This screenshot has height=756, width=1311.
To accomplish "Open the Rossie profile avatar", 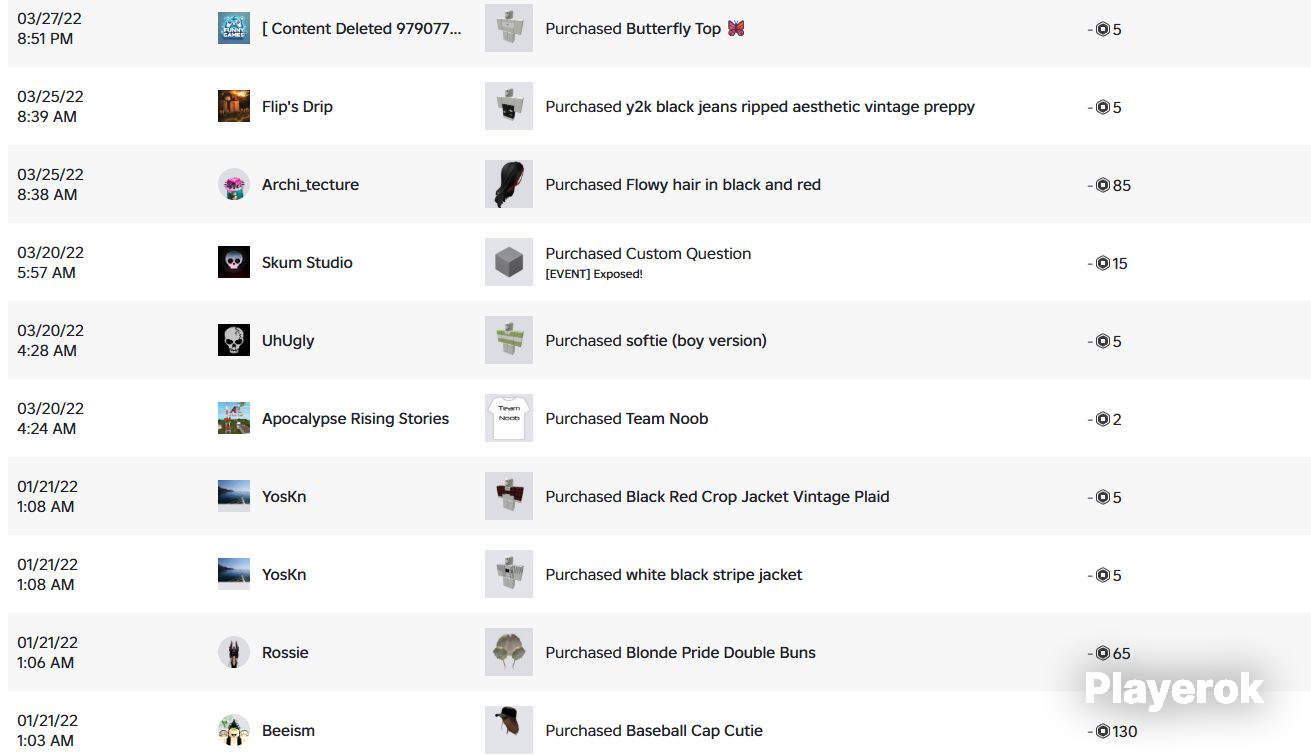I will pos(234,652).
